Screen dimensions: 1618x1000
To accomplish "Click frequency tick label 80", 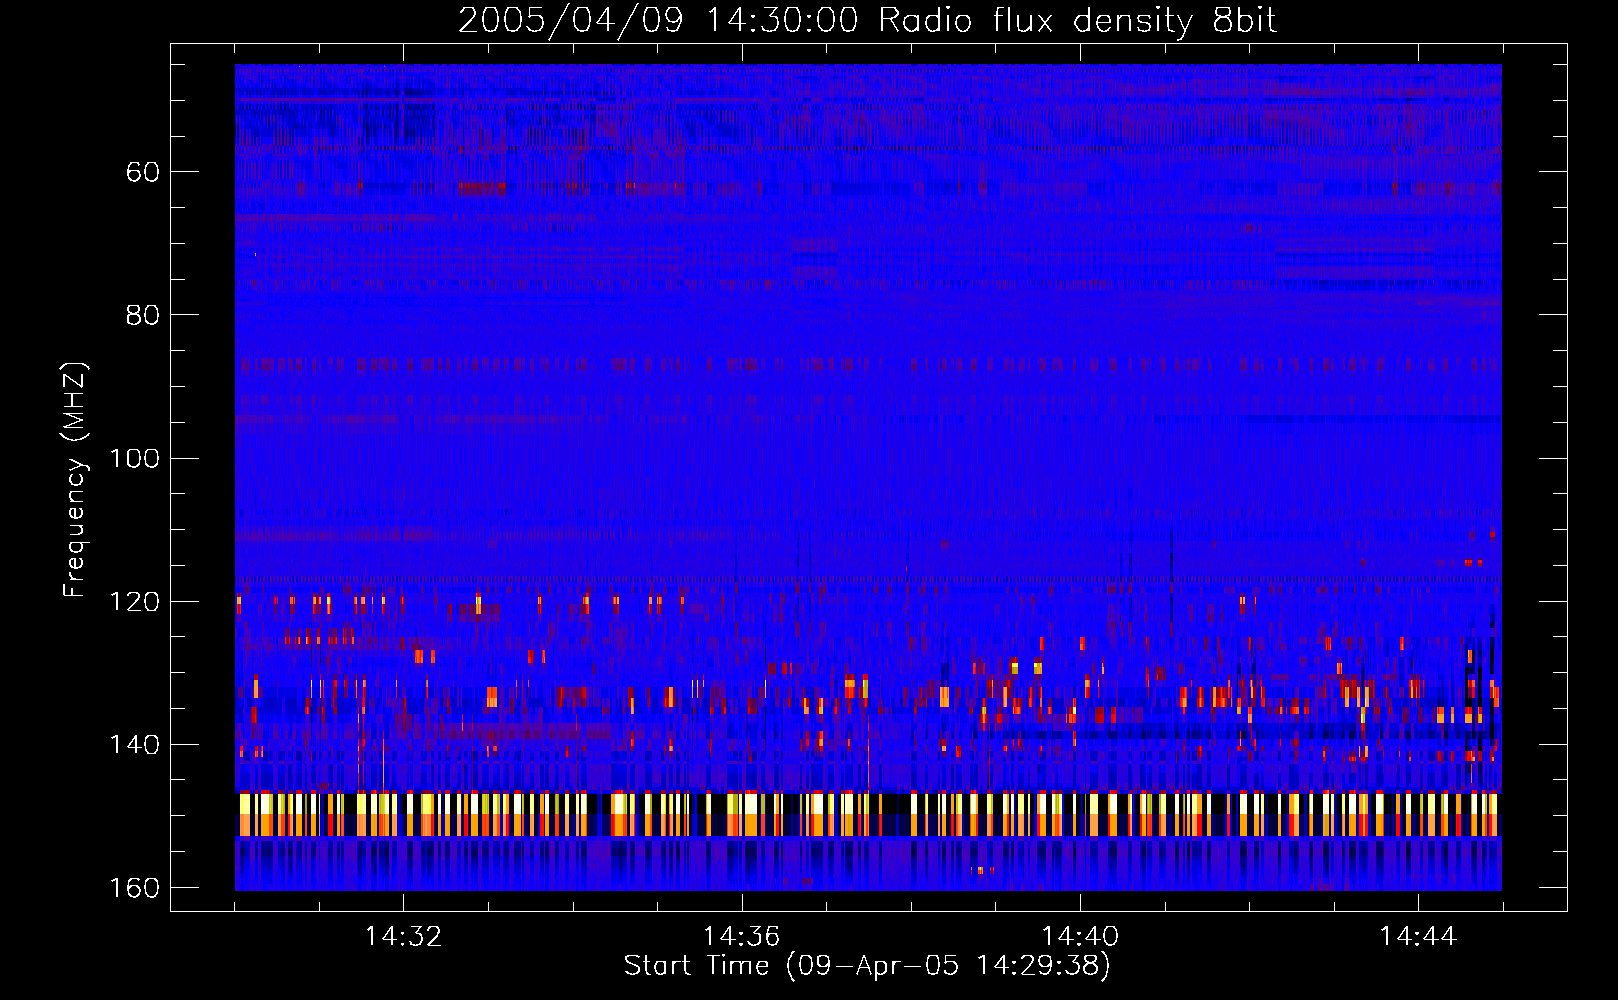I will (143, 315).
